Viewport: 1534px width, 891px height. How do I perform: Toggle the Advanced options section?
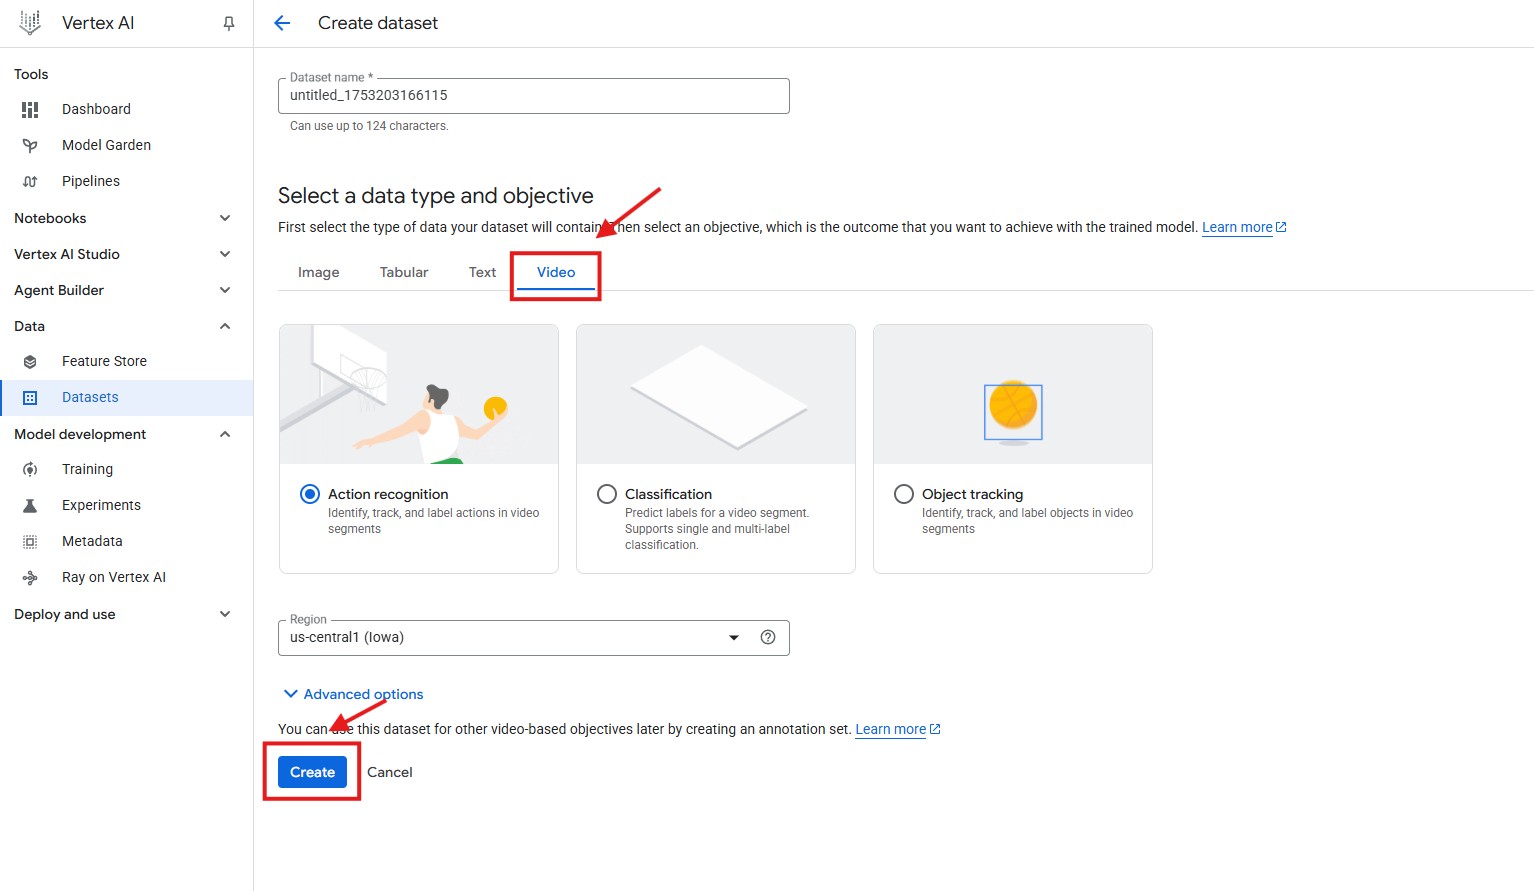pos(354,694)
